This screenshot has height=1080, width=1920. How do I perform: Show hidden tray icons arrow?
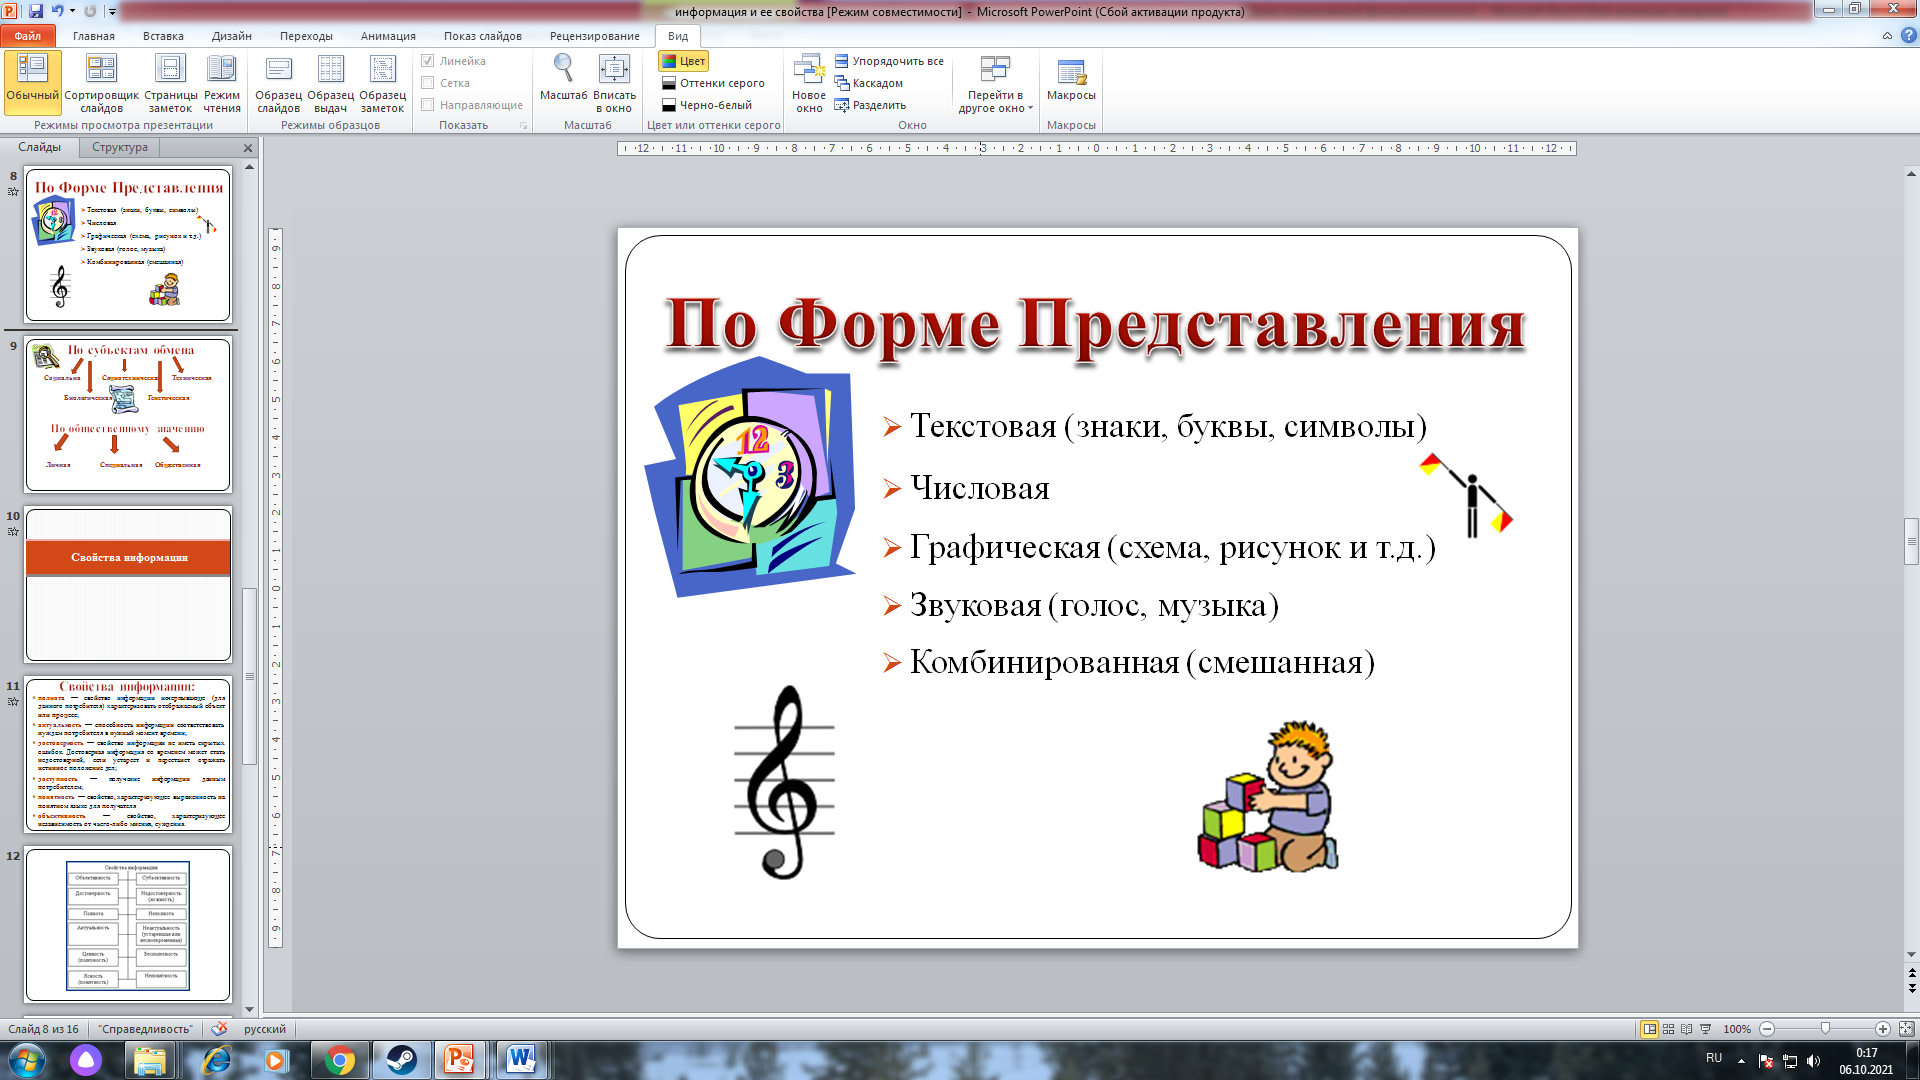(x=1741, y=1060)
